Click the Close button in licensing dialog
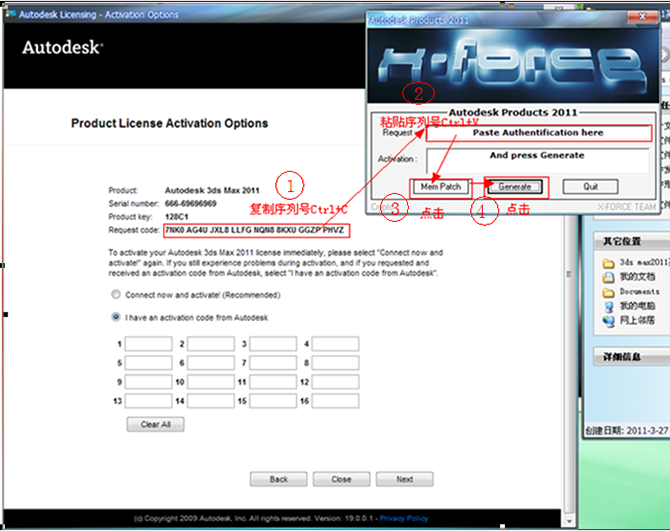 (341, 479)
